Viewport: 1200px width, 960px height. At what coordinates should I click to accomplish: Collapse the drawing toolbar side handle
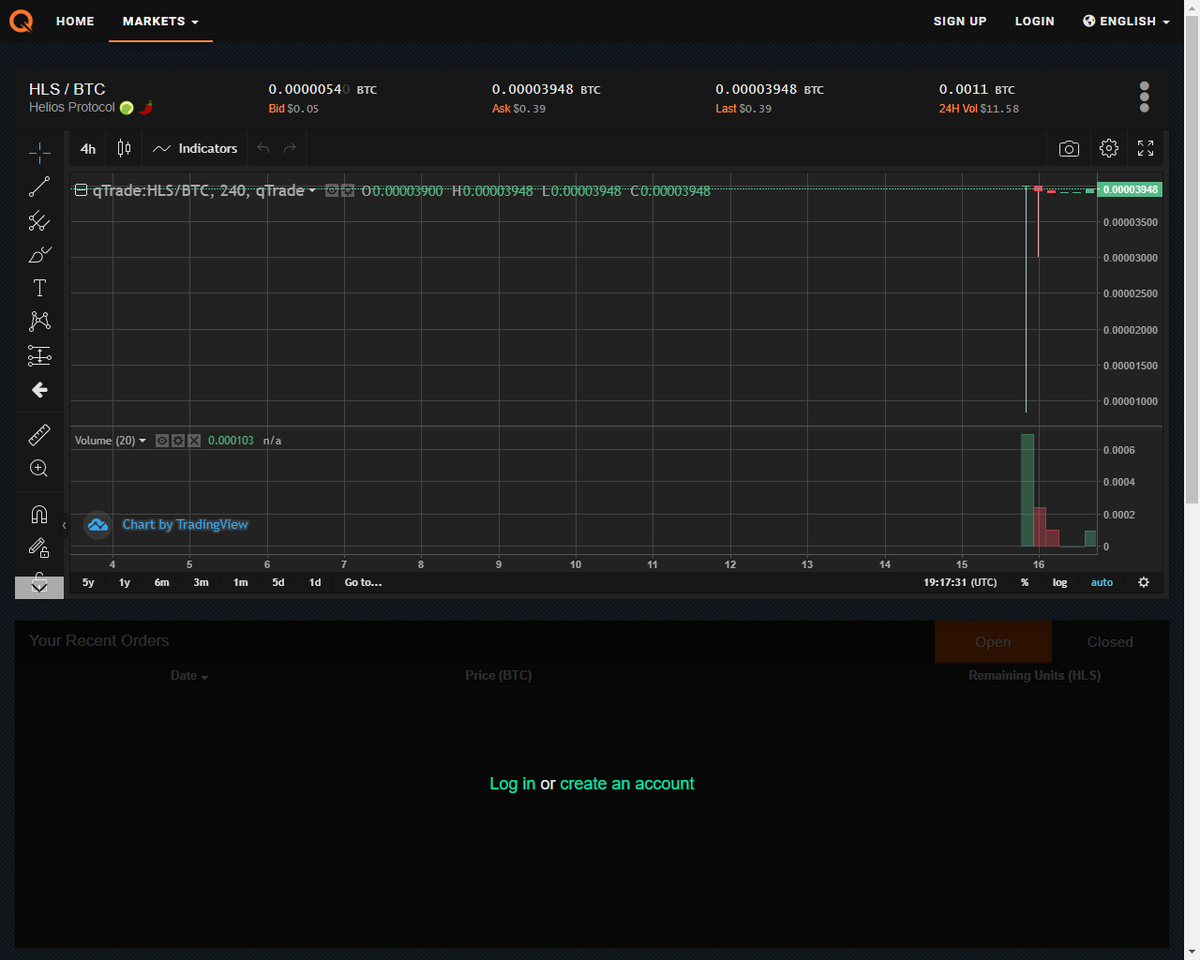(64, 525)
